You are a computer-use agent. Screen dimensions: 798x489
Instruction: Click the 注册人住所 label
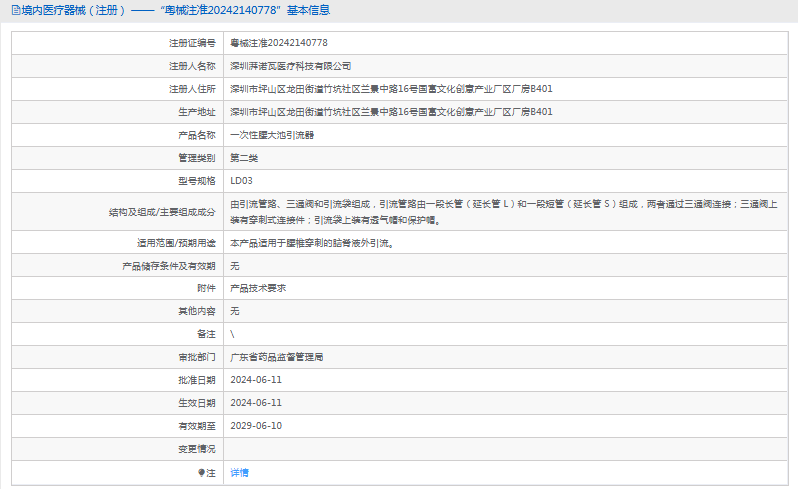coord(192,89)
